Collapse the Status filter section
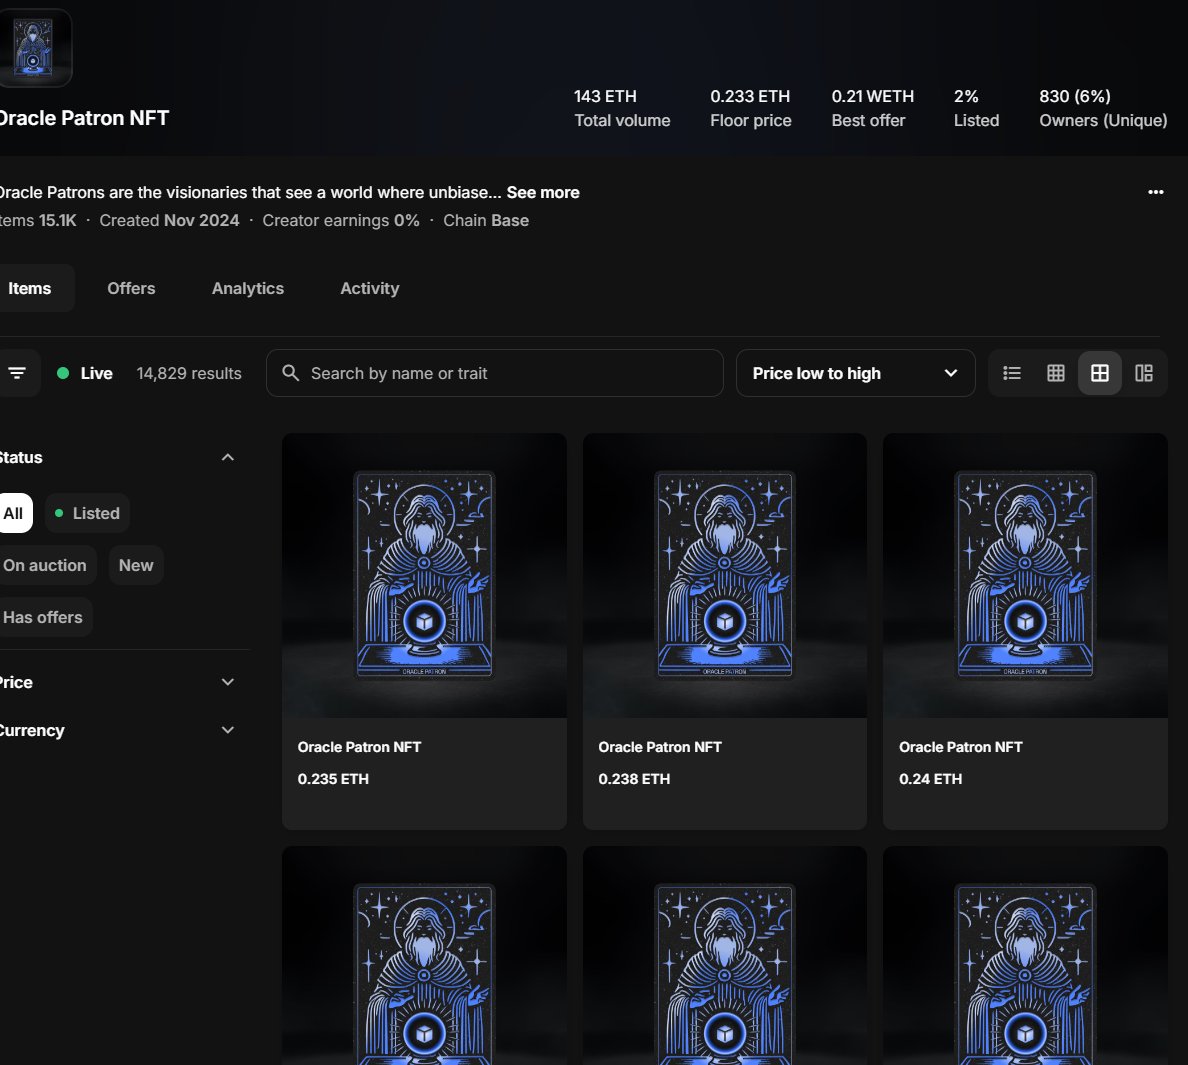Screen dimensions: 1188x1065 227,457
